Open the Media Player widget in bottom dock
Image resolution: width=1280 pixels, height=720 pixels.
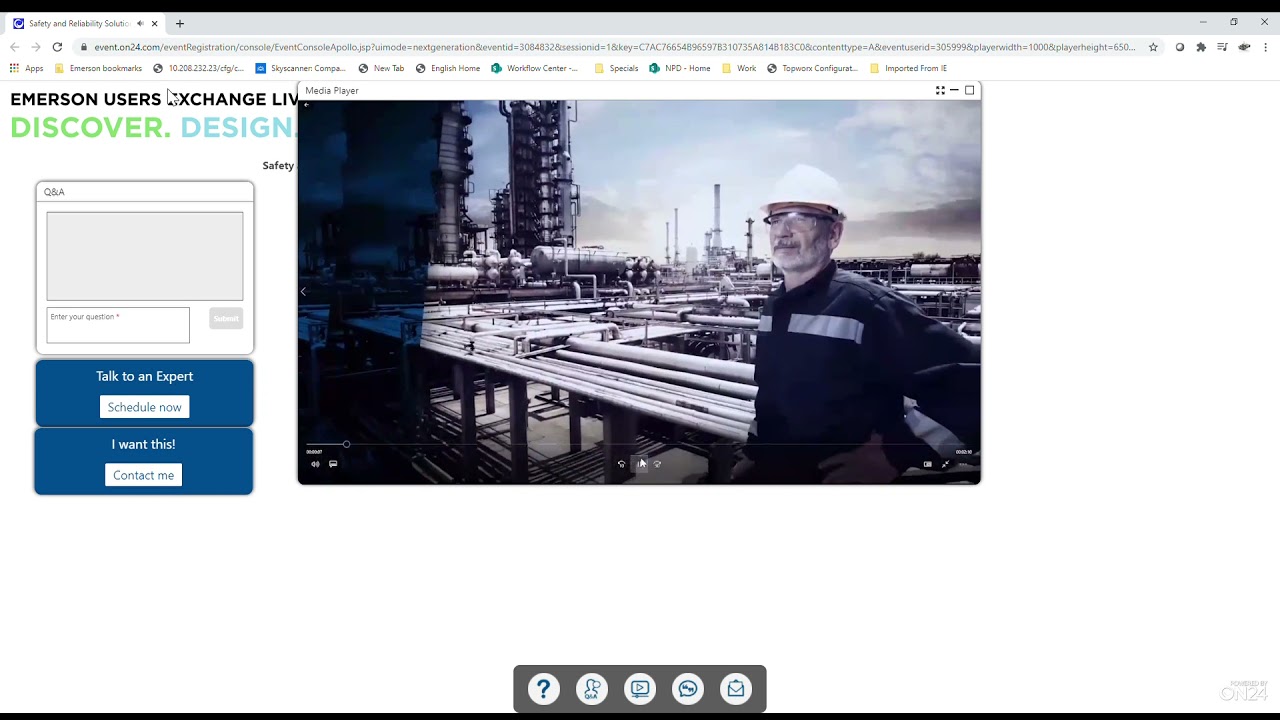pos(640,689)
